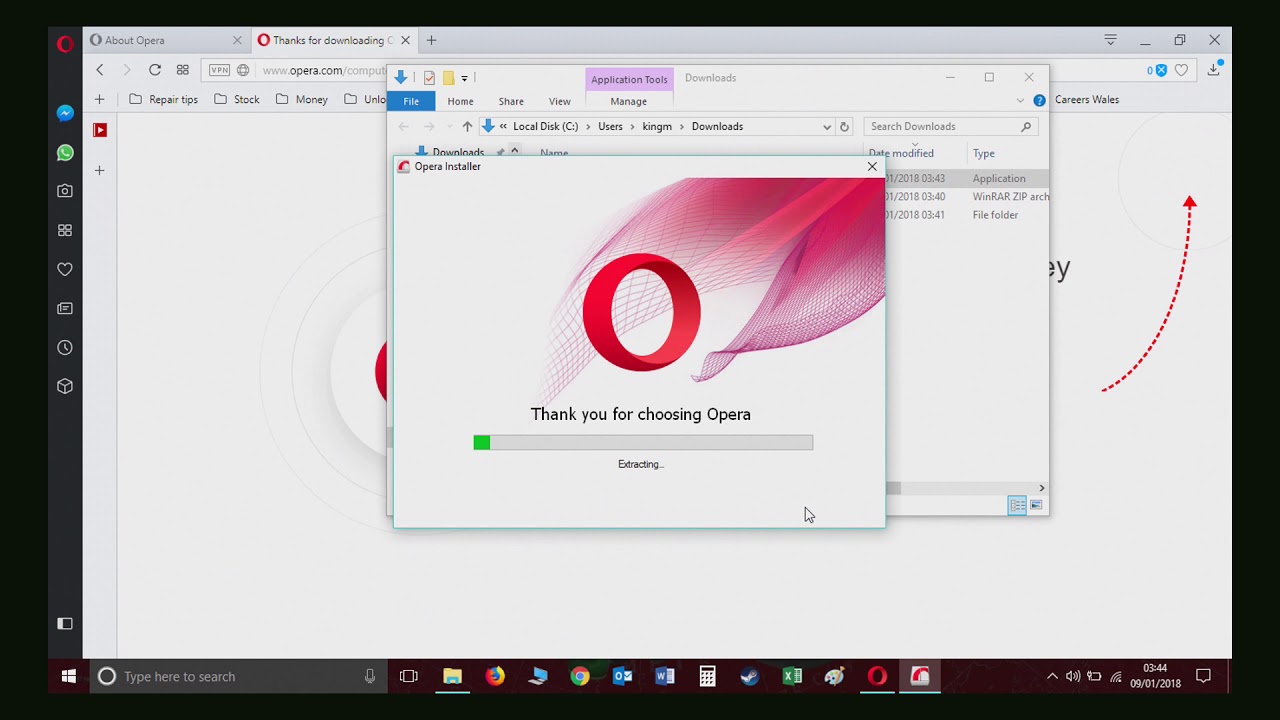Image resolution: width=1280 pixels, height=720 pixels.
Task: Click the Properties quick access icon in Explorer
Action: click(x=429, y=78)
